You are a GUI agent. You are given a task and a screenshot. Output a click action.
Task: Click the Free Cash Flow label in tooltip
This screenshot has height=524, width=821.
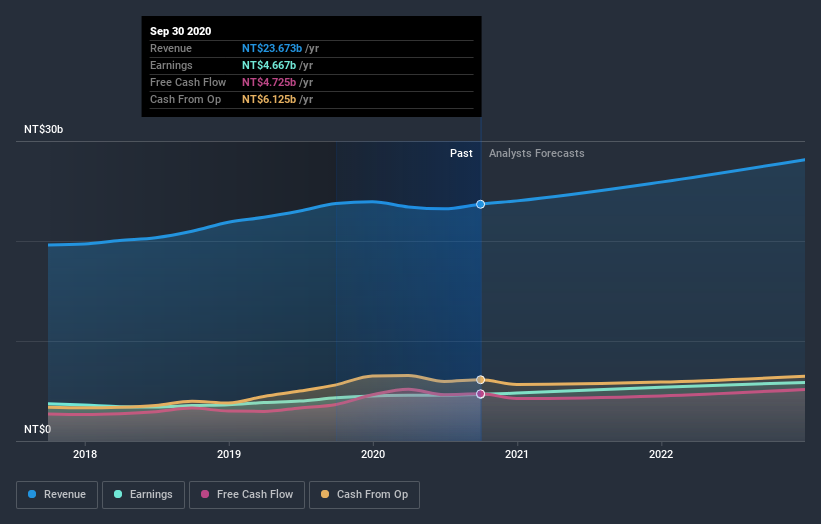188,82
